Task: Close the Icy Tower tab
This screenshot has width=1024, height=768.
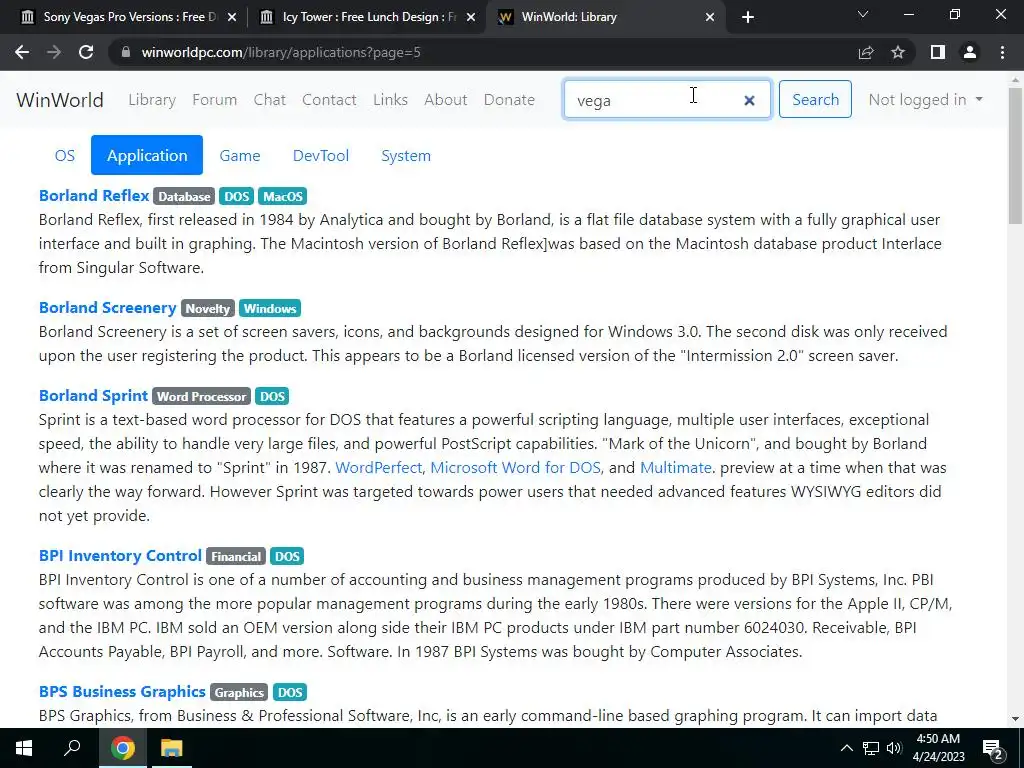Action: 471,17
